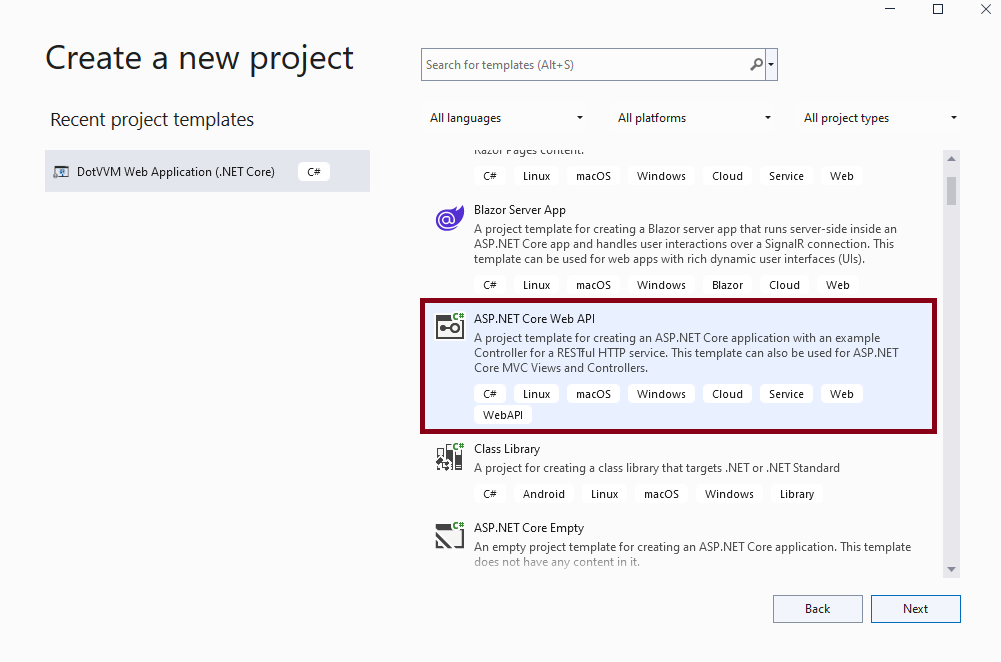Expand the All platforms filter
The image size is (1001, 662).
tap(694, 118)
